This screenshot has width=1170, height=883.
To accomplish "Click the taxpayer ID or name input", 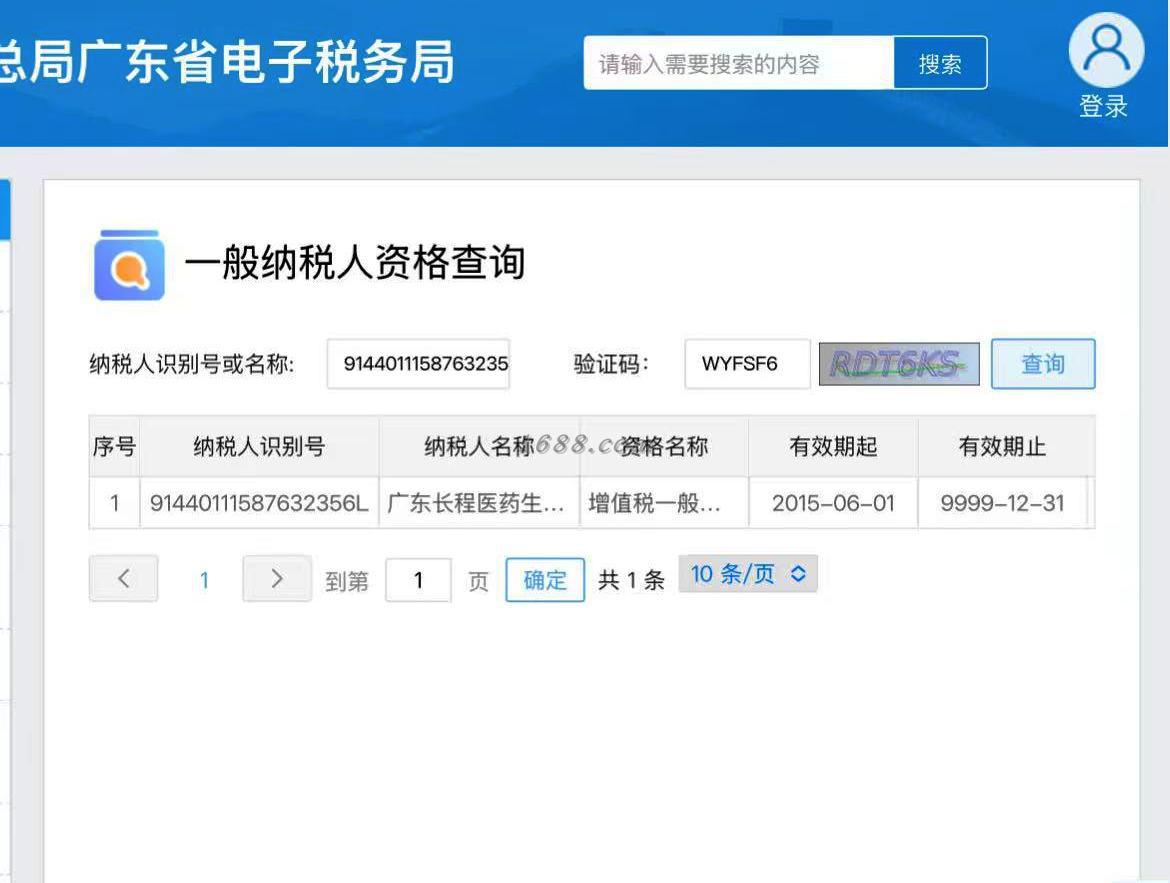I will click(419, 364).
